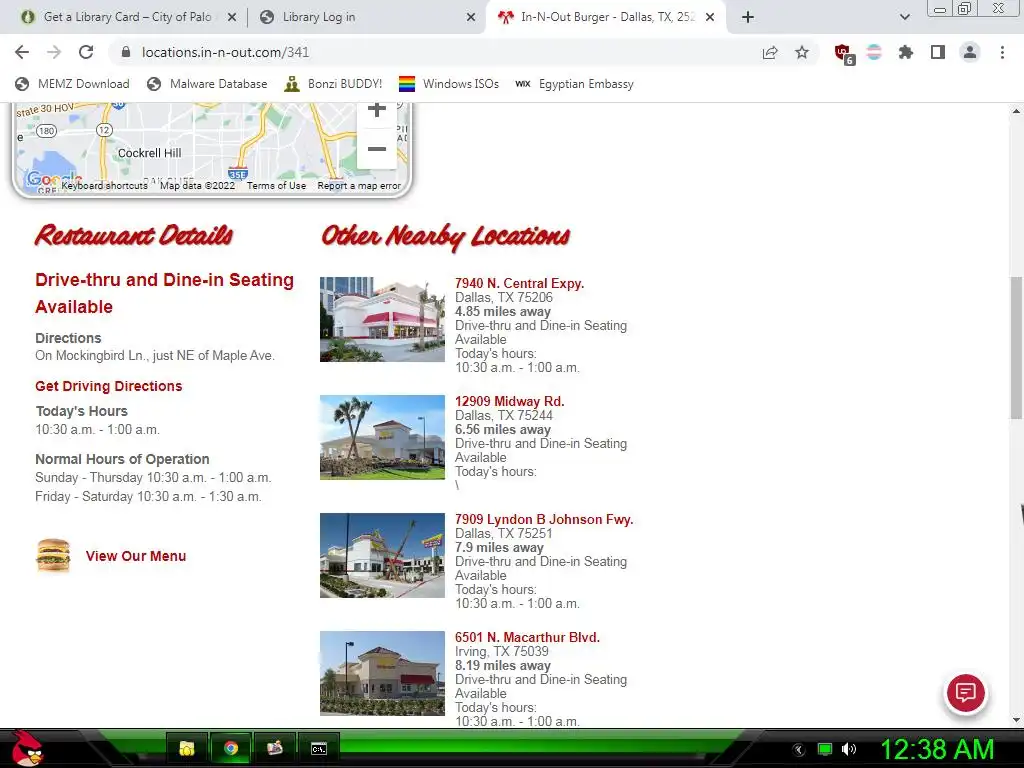Screen dimensions: 1024x768
Task: Click the 12:38 AM taskbar clock
Action: (937, 749)
